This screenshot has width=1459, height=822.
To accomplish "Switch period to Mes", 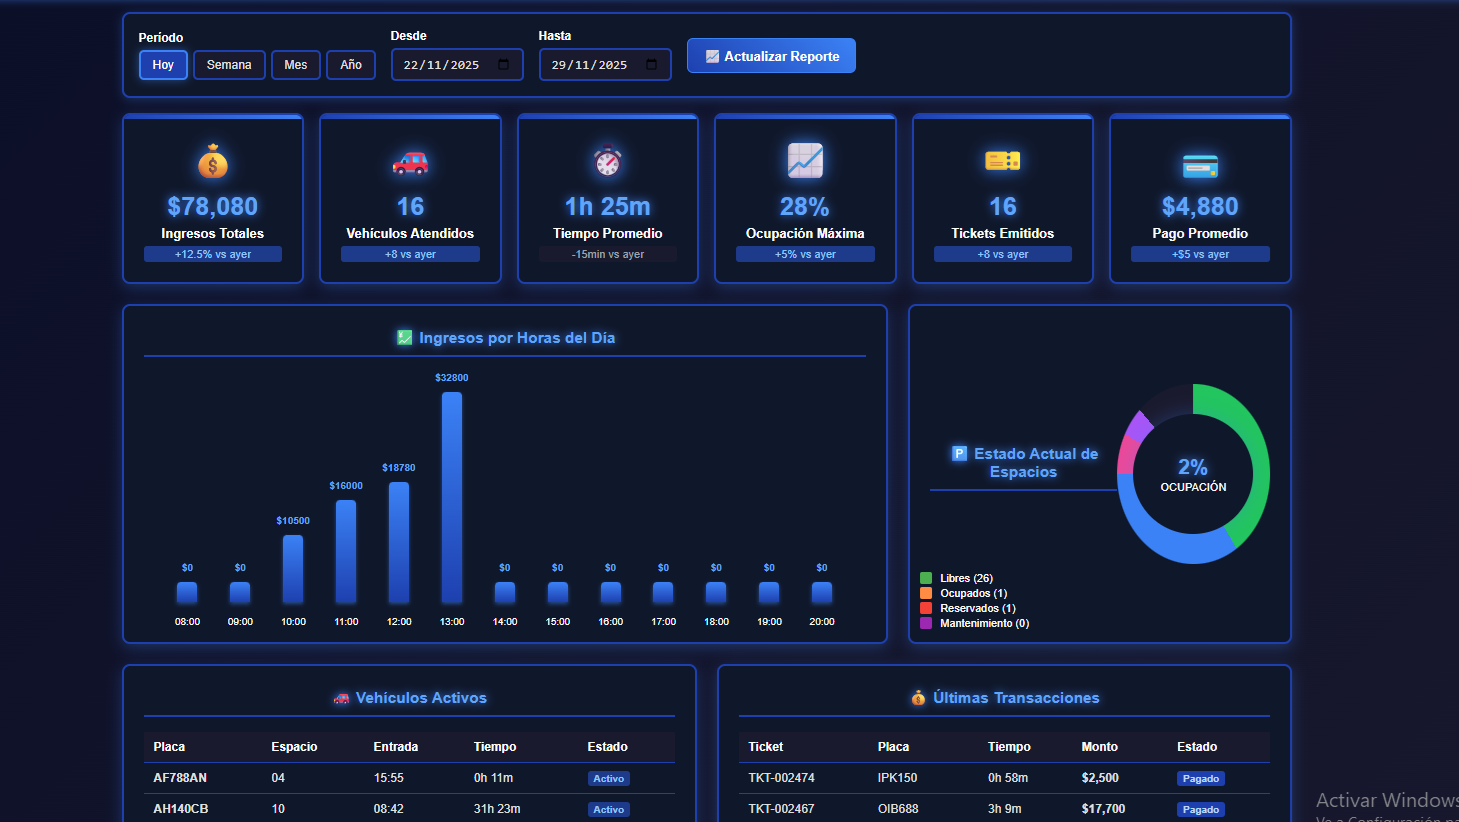I will click(296, 65).
